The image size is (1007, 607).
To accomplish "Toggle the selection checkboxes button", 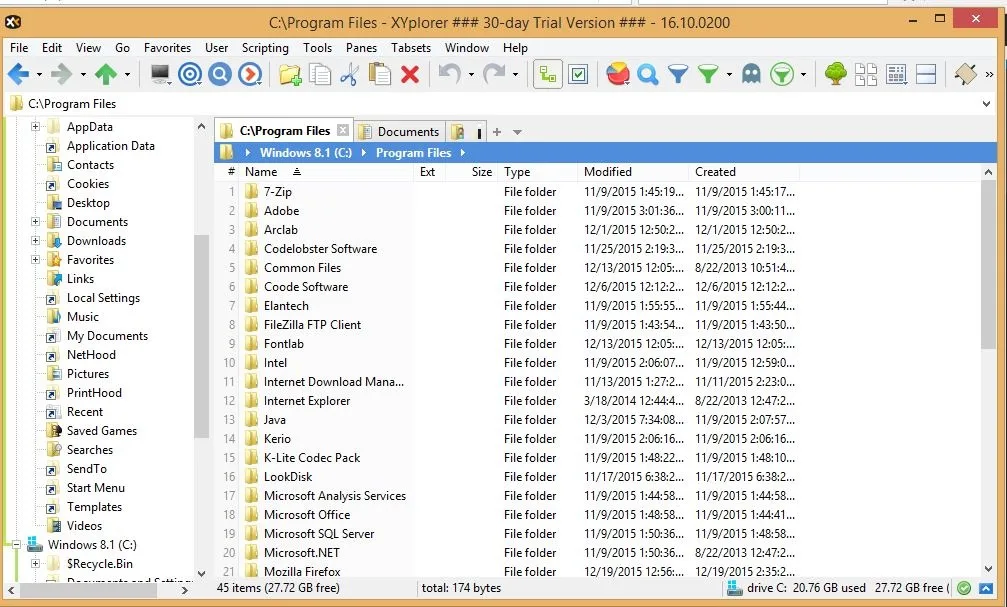I will coord(578,75).
